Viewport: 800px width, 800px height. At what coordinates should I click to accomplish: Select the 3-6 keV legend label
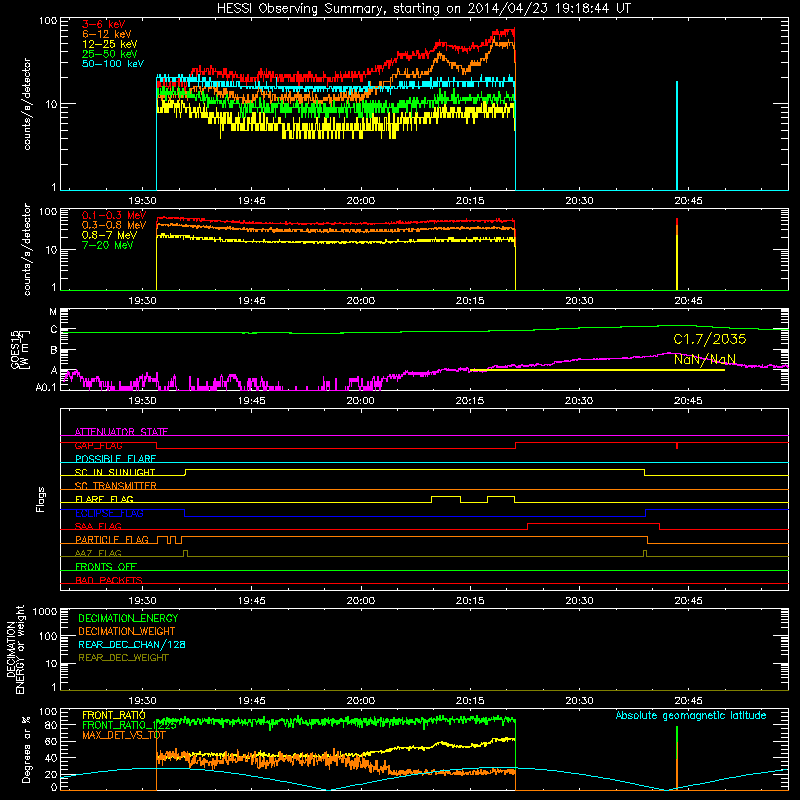click(103, 24)
